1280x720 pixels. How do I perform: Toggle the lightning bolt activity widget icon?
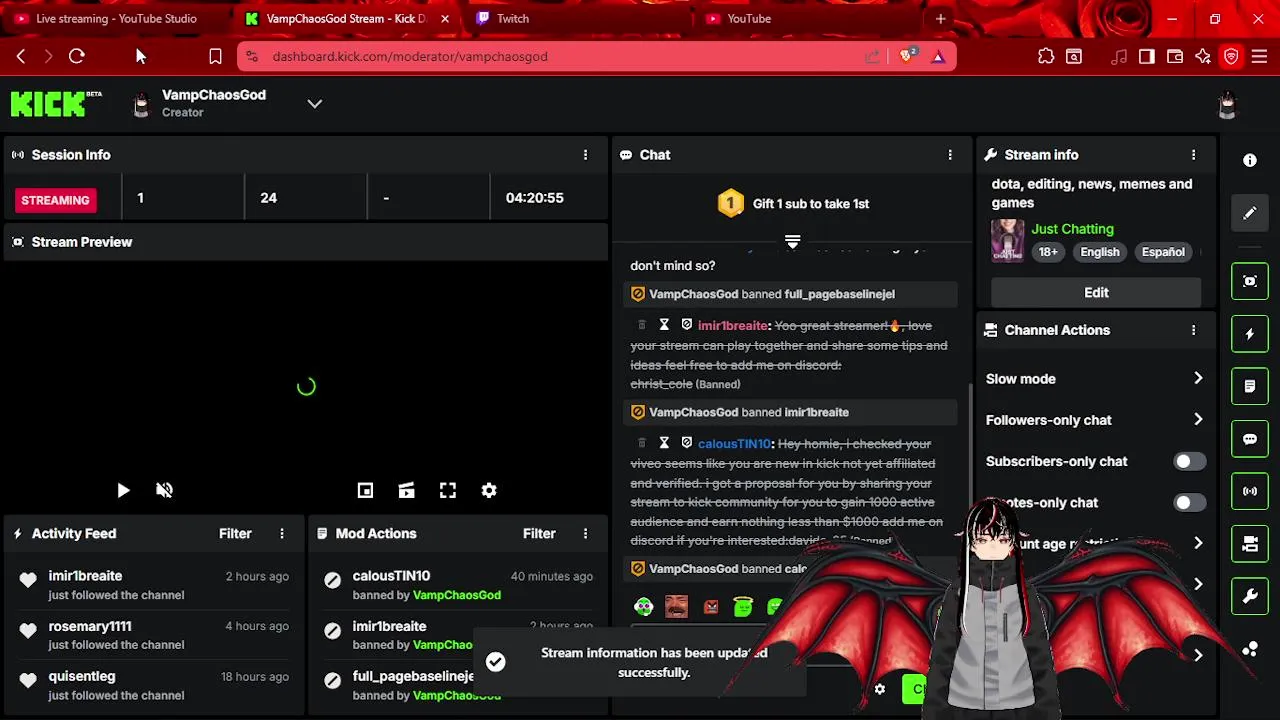tap(1250, 334)
